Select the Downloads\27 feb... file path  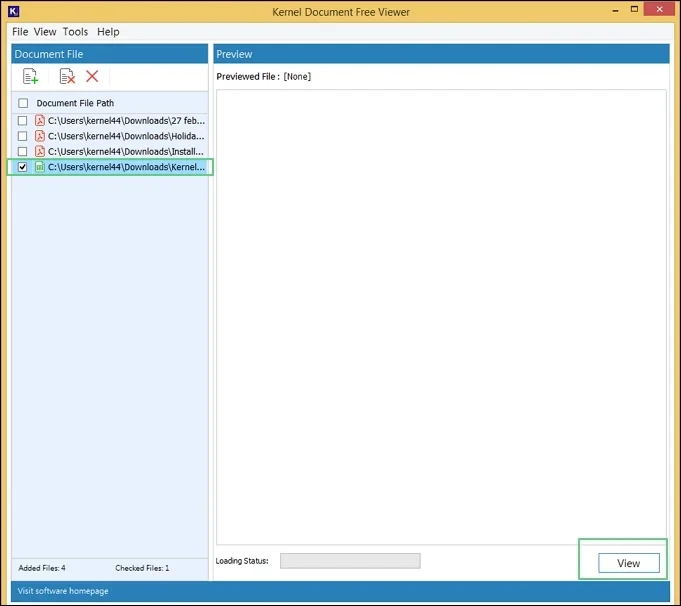coord(126,120)
